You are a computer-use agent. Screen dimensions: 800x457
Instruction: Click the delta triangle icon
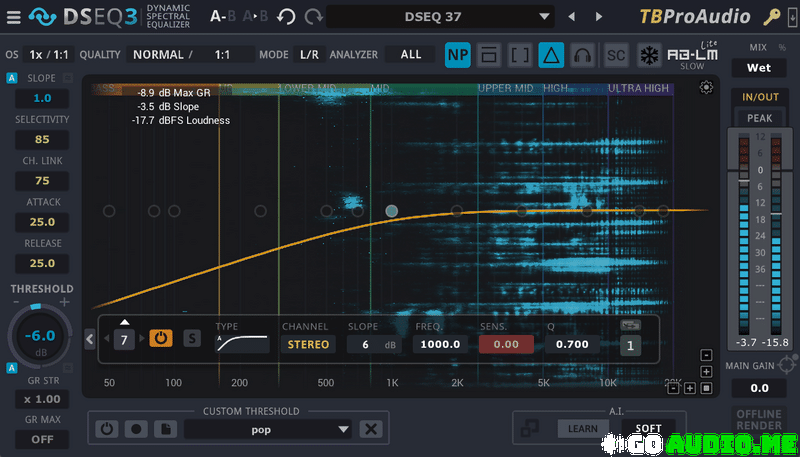tap(551, 55)
